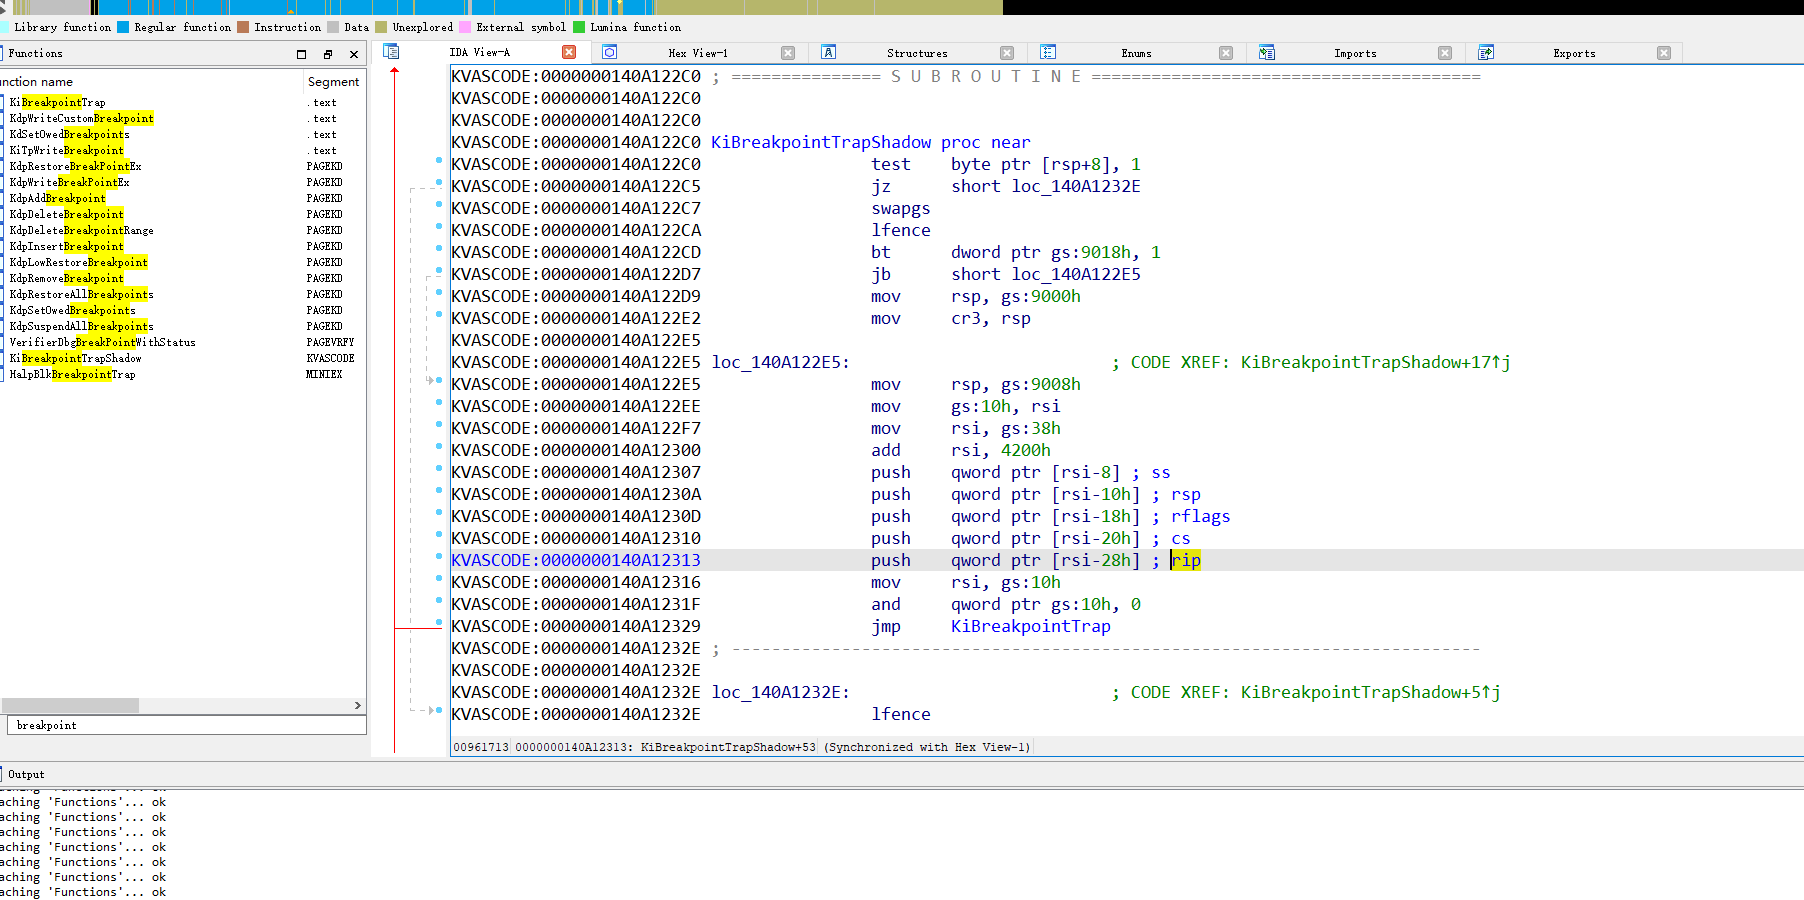This screenshot has width=1804, height=900.
Task: Click the breakpoint filter input field
Action: (x=186, y=725)
